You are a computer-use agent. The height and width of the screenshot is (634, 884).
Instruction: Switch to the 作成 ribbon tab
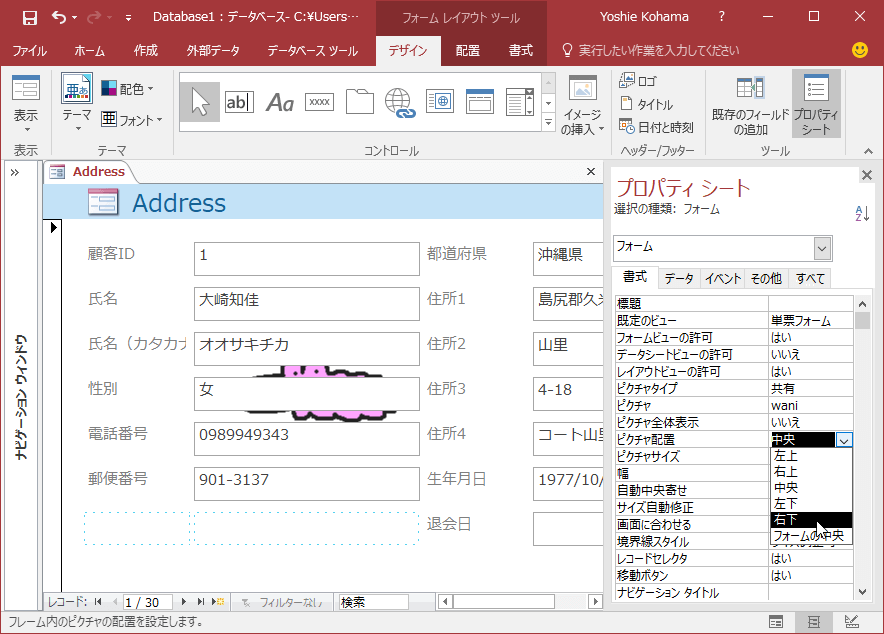(x=145, y=51)
